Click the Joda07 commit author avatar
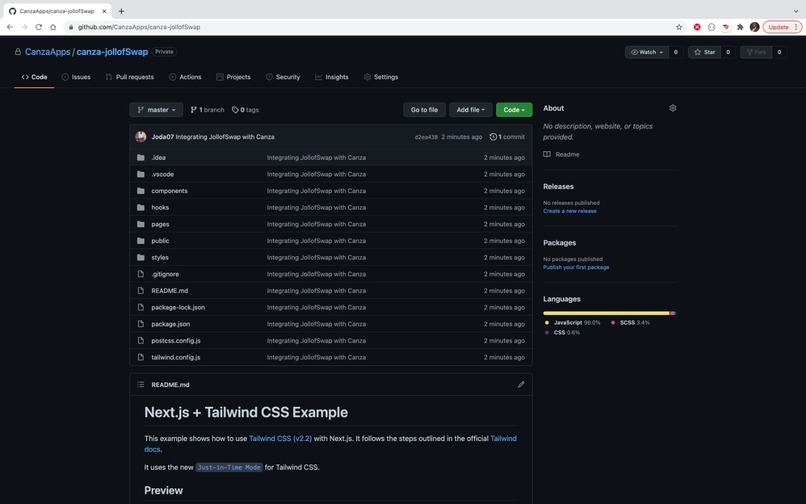Image resolution: width=806 pixels, height=504 pixels. tap(140, 137)
